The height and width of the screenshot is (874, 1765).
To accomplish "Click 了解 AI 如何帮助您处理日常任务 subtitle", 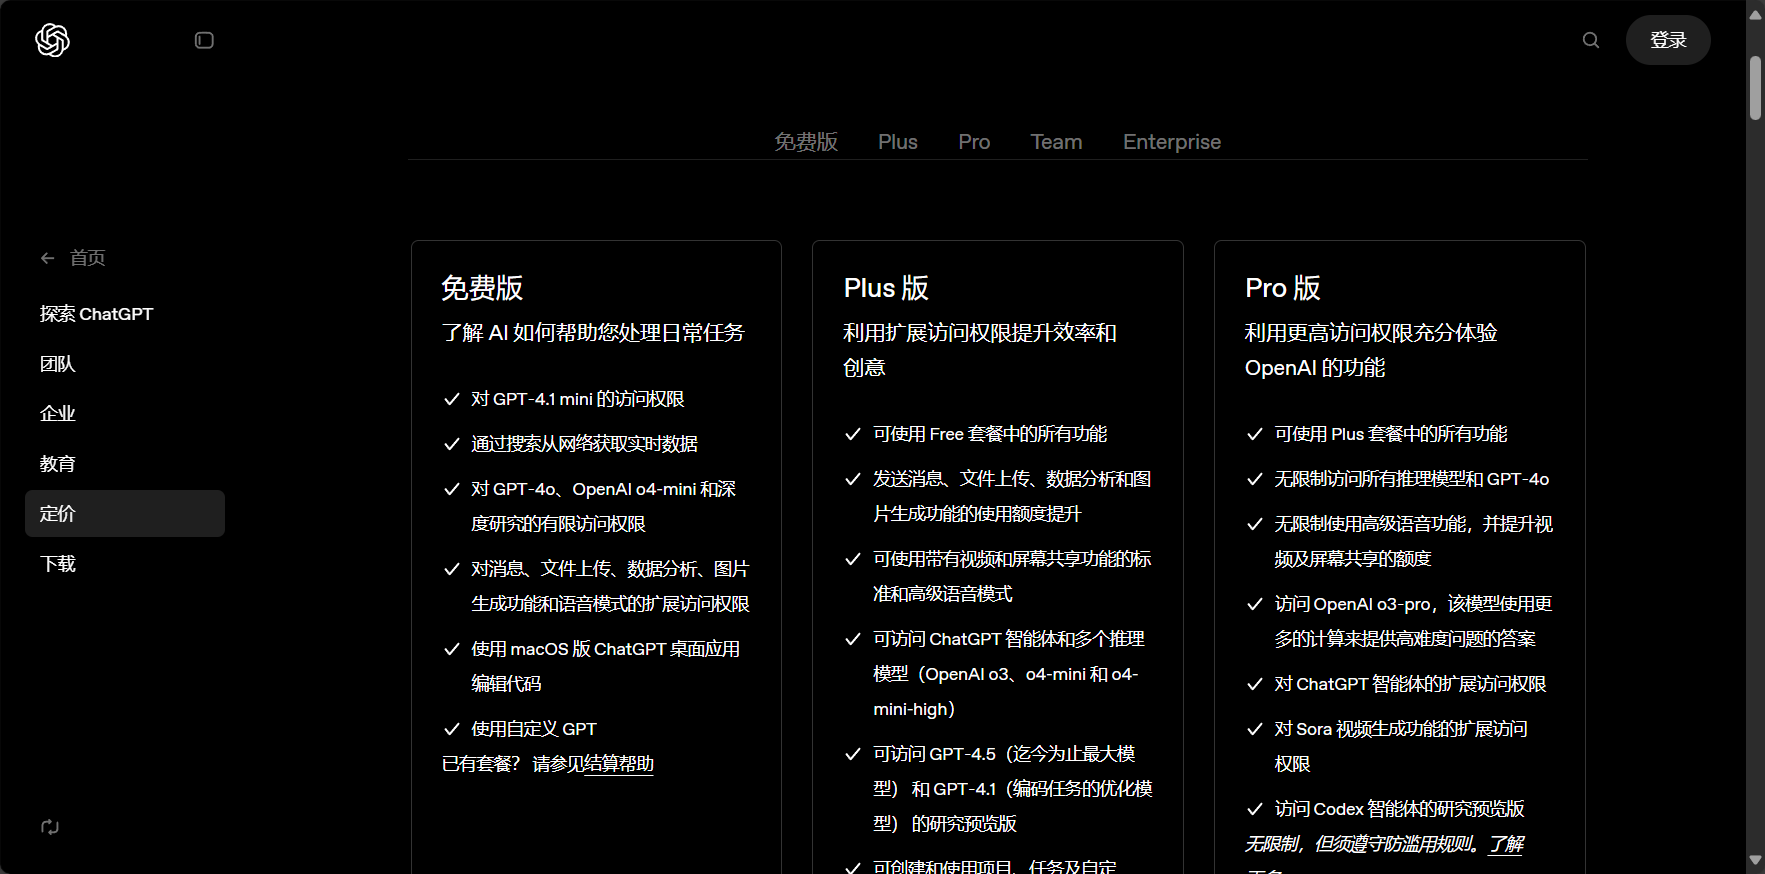I will coord(593,333).
